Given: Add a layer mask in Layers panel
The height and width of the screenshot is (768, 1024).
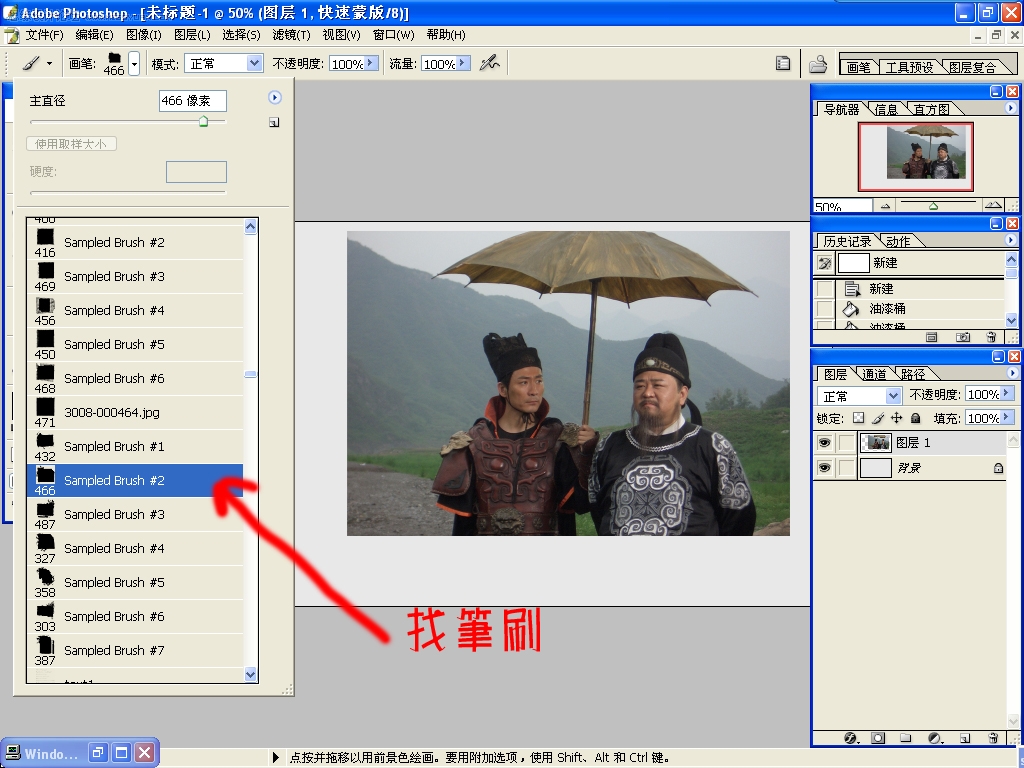Looking at the screenshot, I should (878, 738).
